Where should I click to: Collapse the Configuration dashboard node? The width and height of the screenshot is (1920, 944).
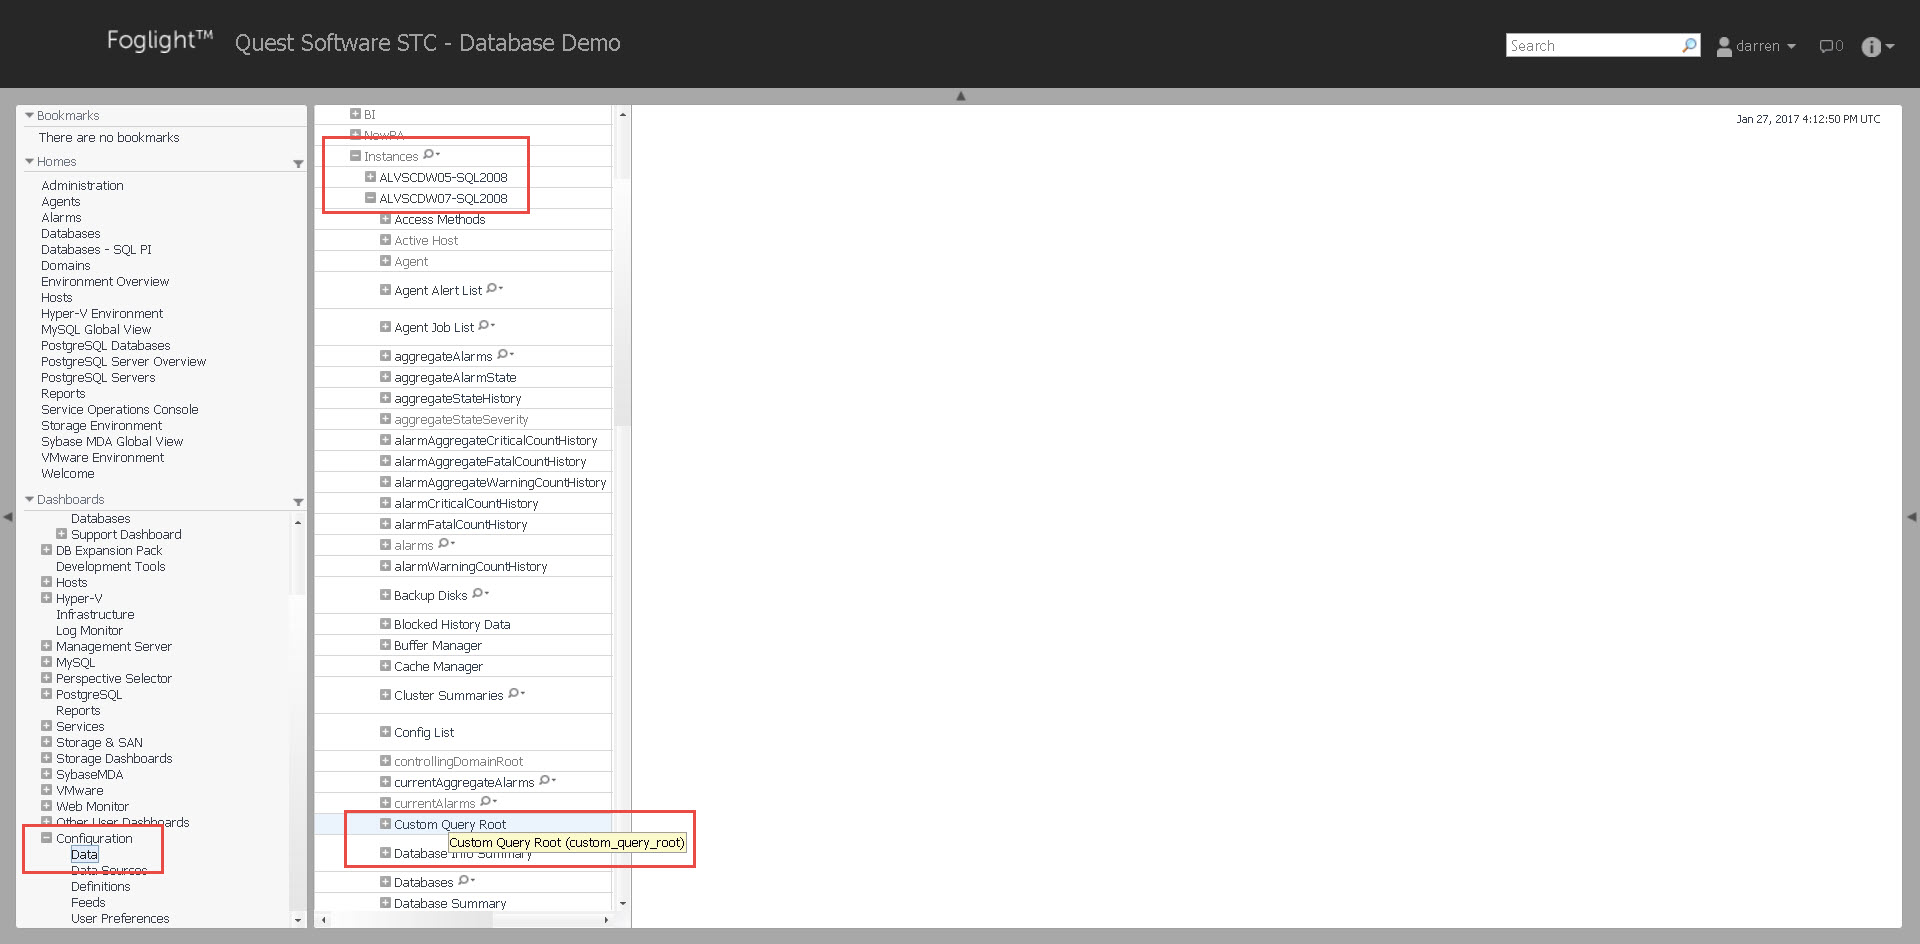click(x=46, y=838)
